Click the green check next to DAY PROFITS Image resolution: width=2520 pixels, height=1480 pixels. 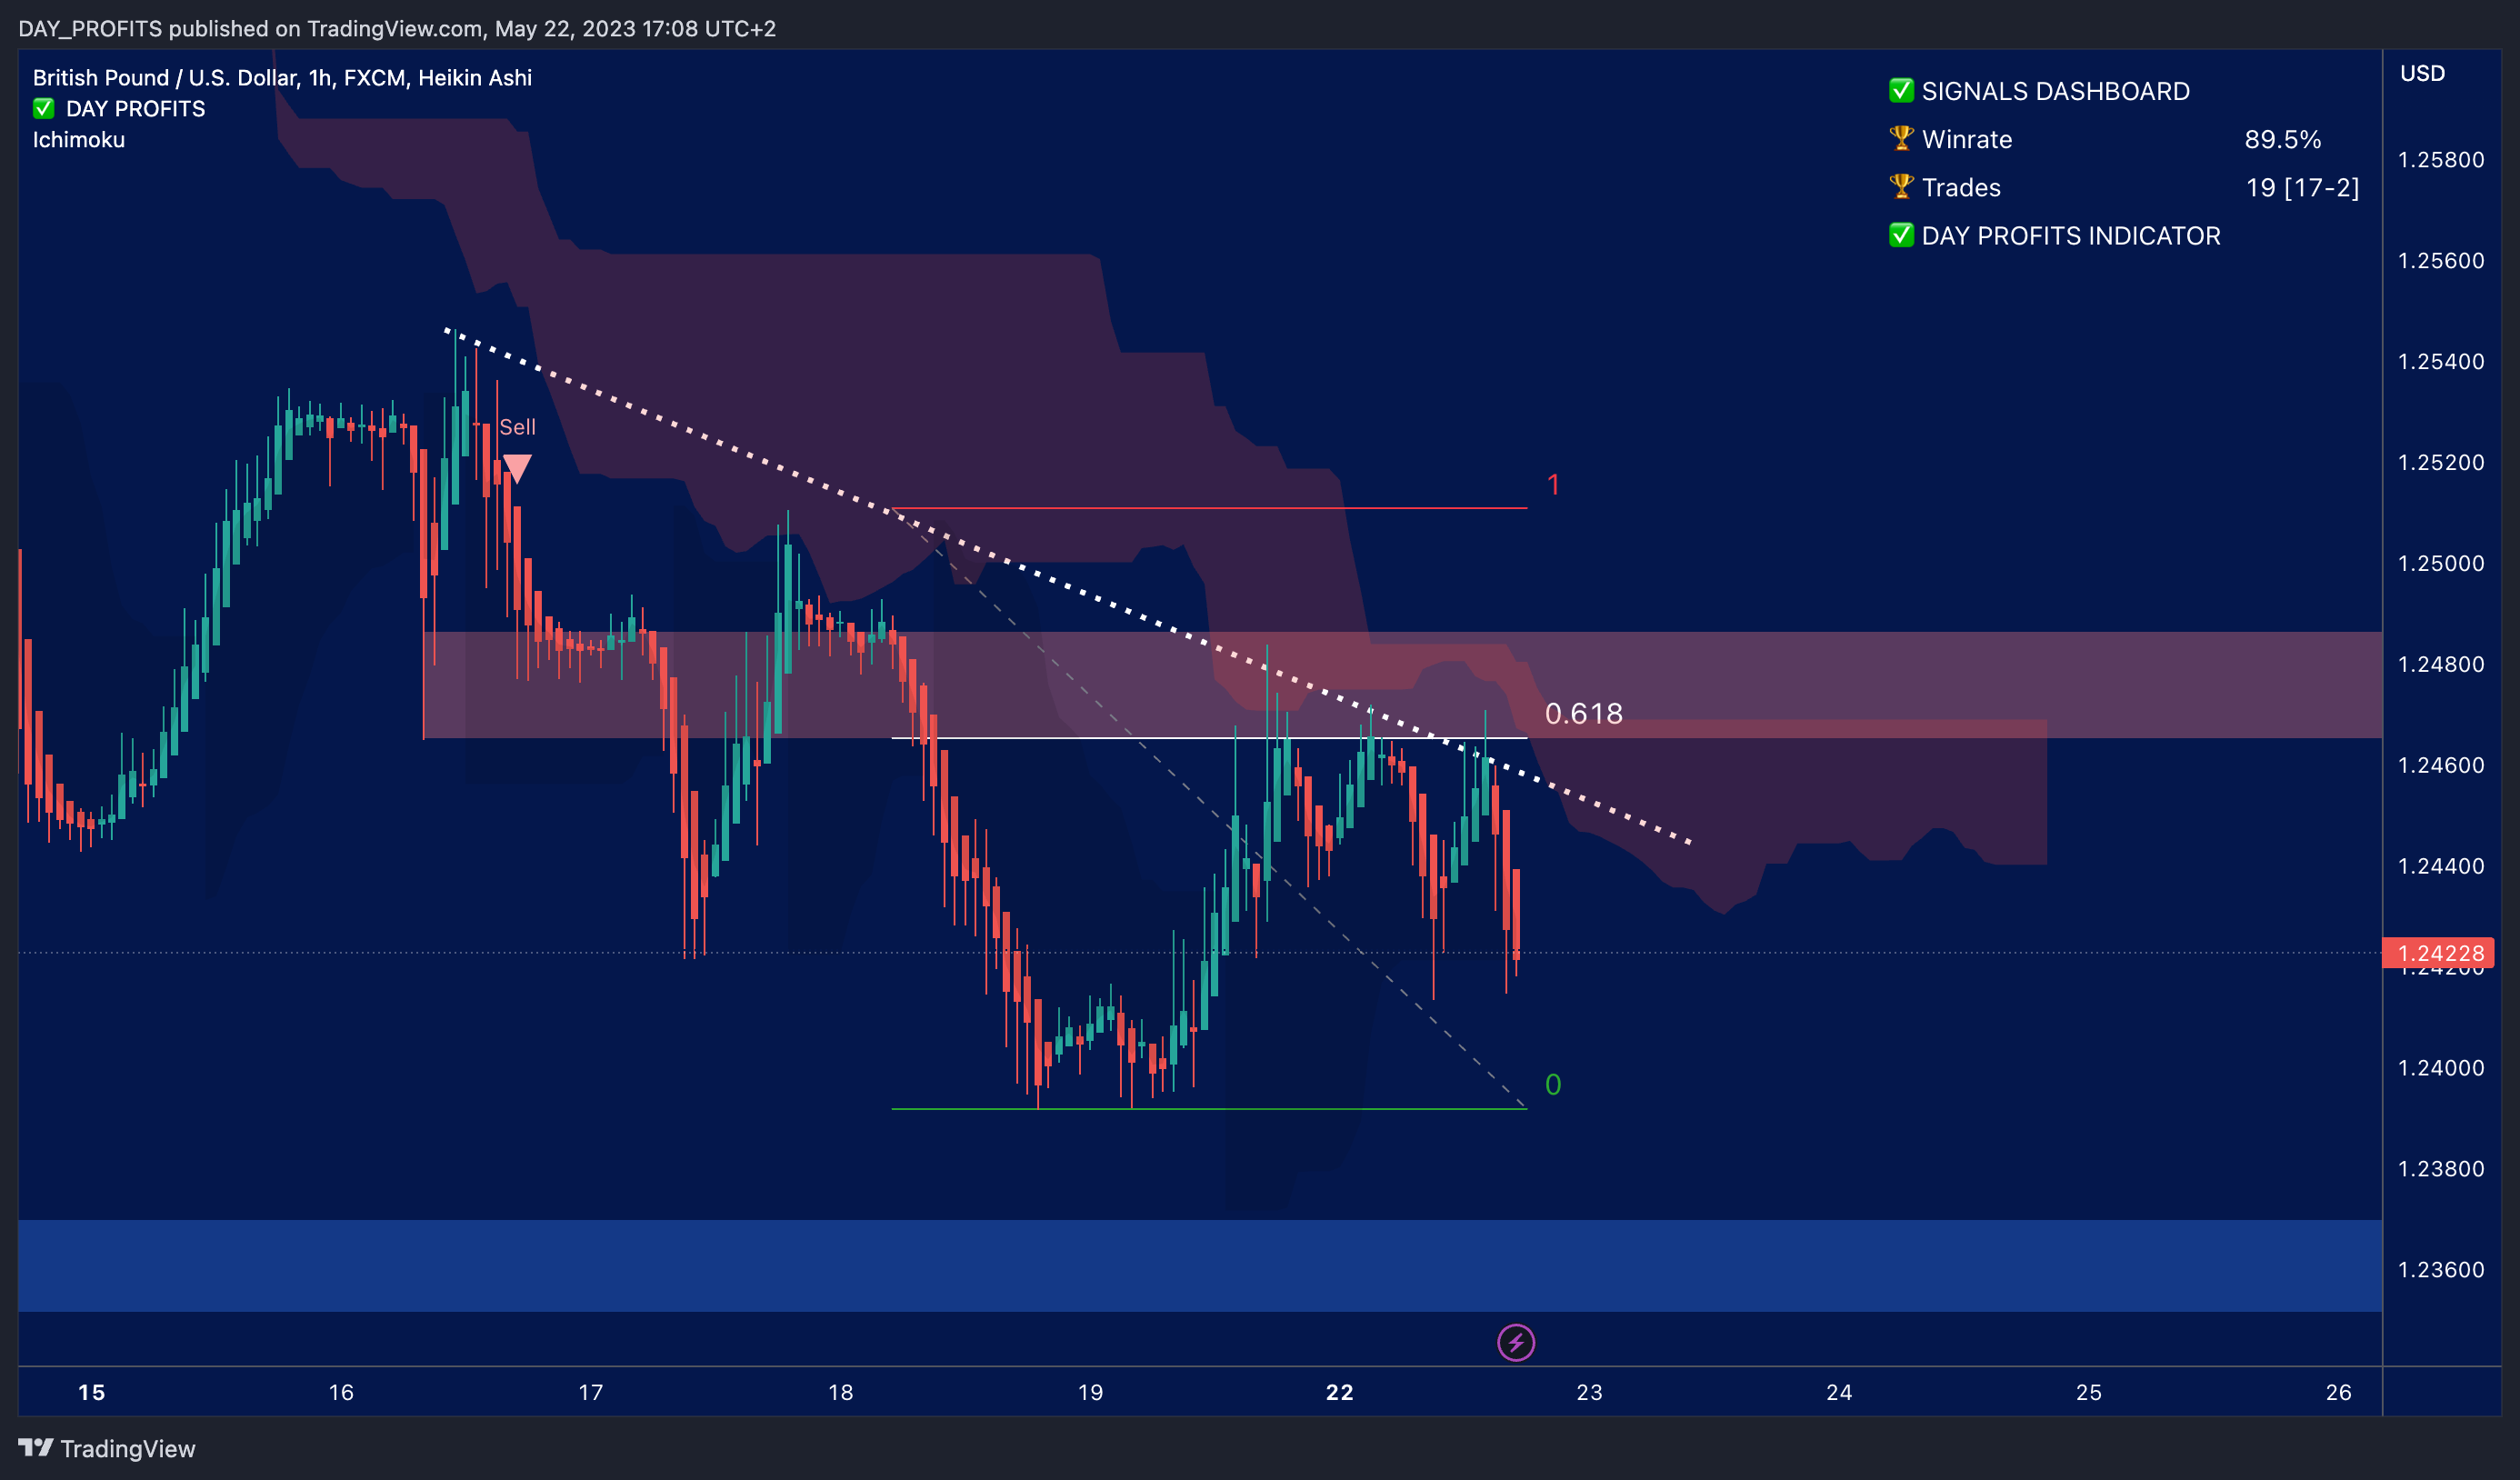43,108
